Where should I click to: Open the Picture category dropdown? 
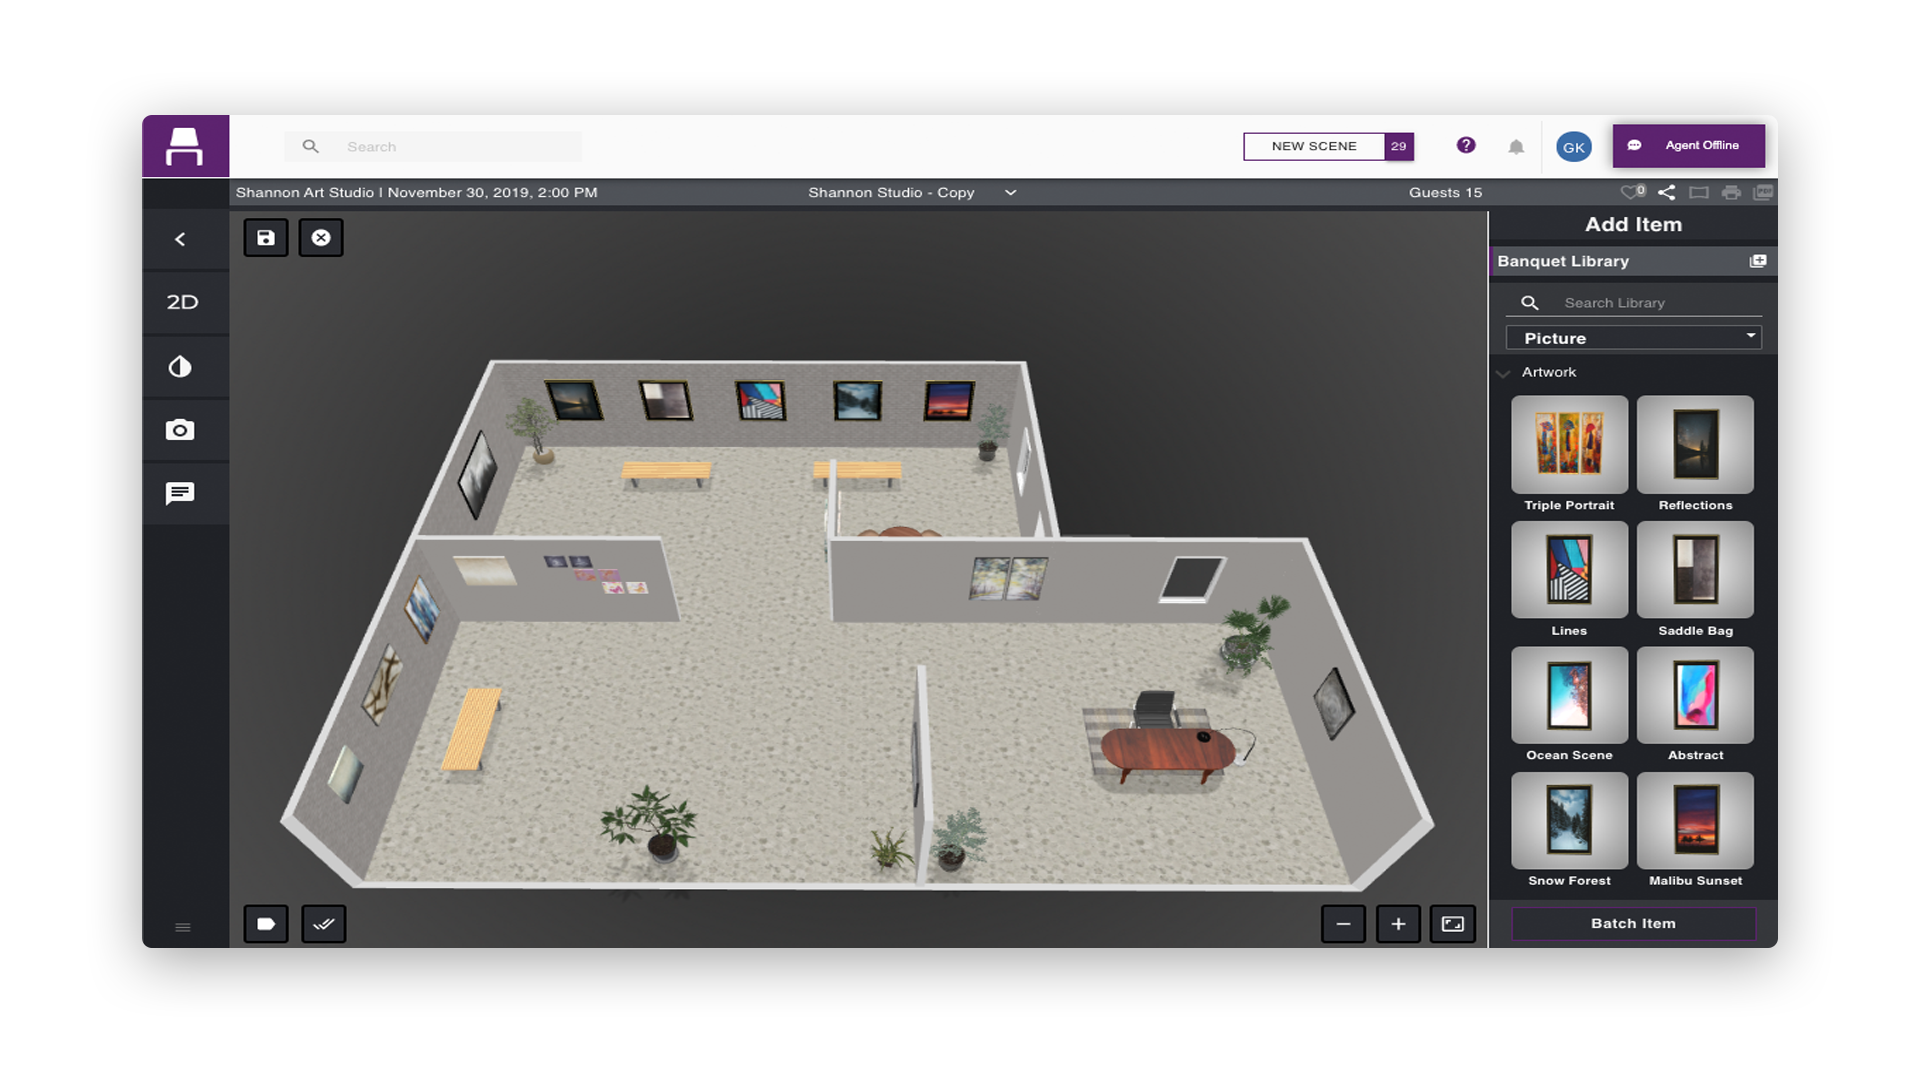click(x=1634, y=338)
